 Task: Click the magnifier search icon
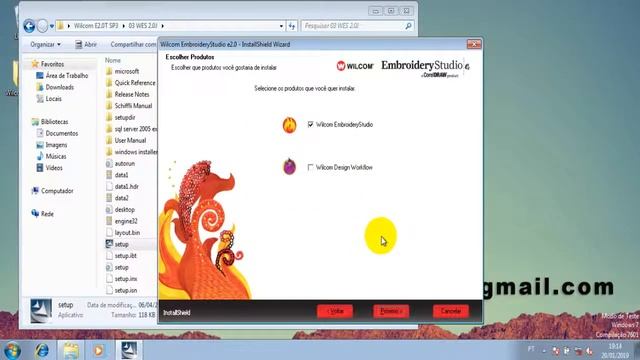(408, 26)
